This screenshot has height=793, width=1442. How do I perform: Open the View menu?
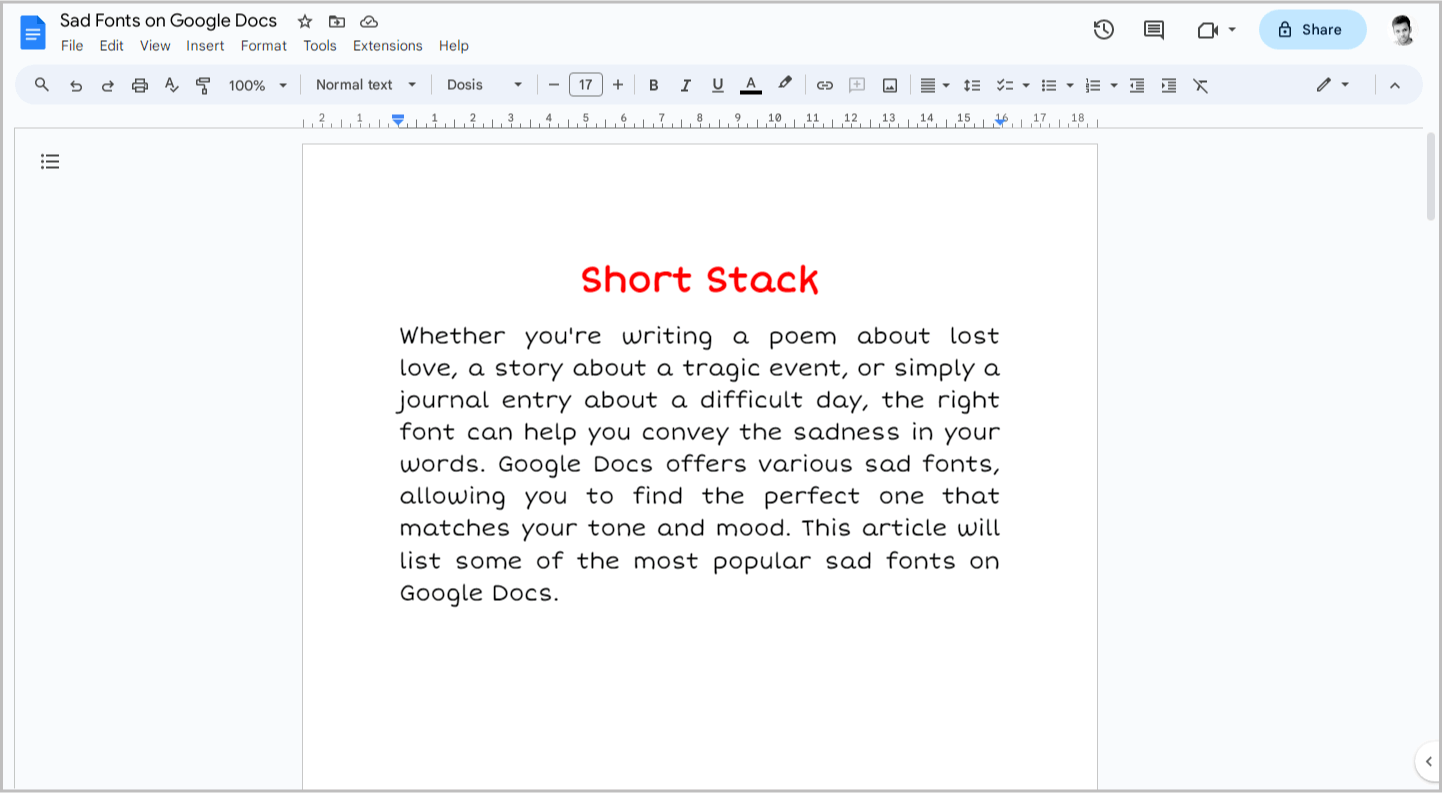[155, 46]
